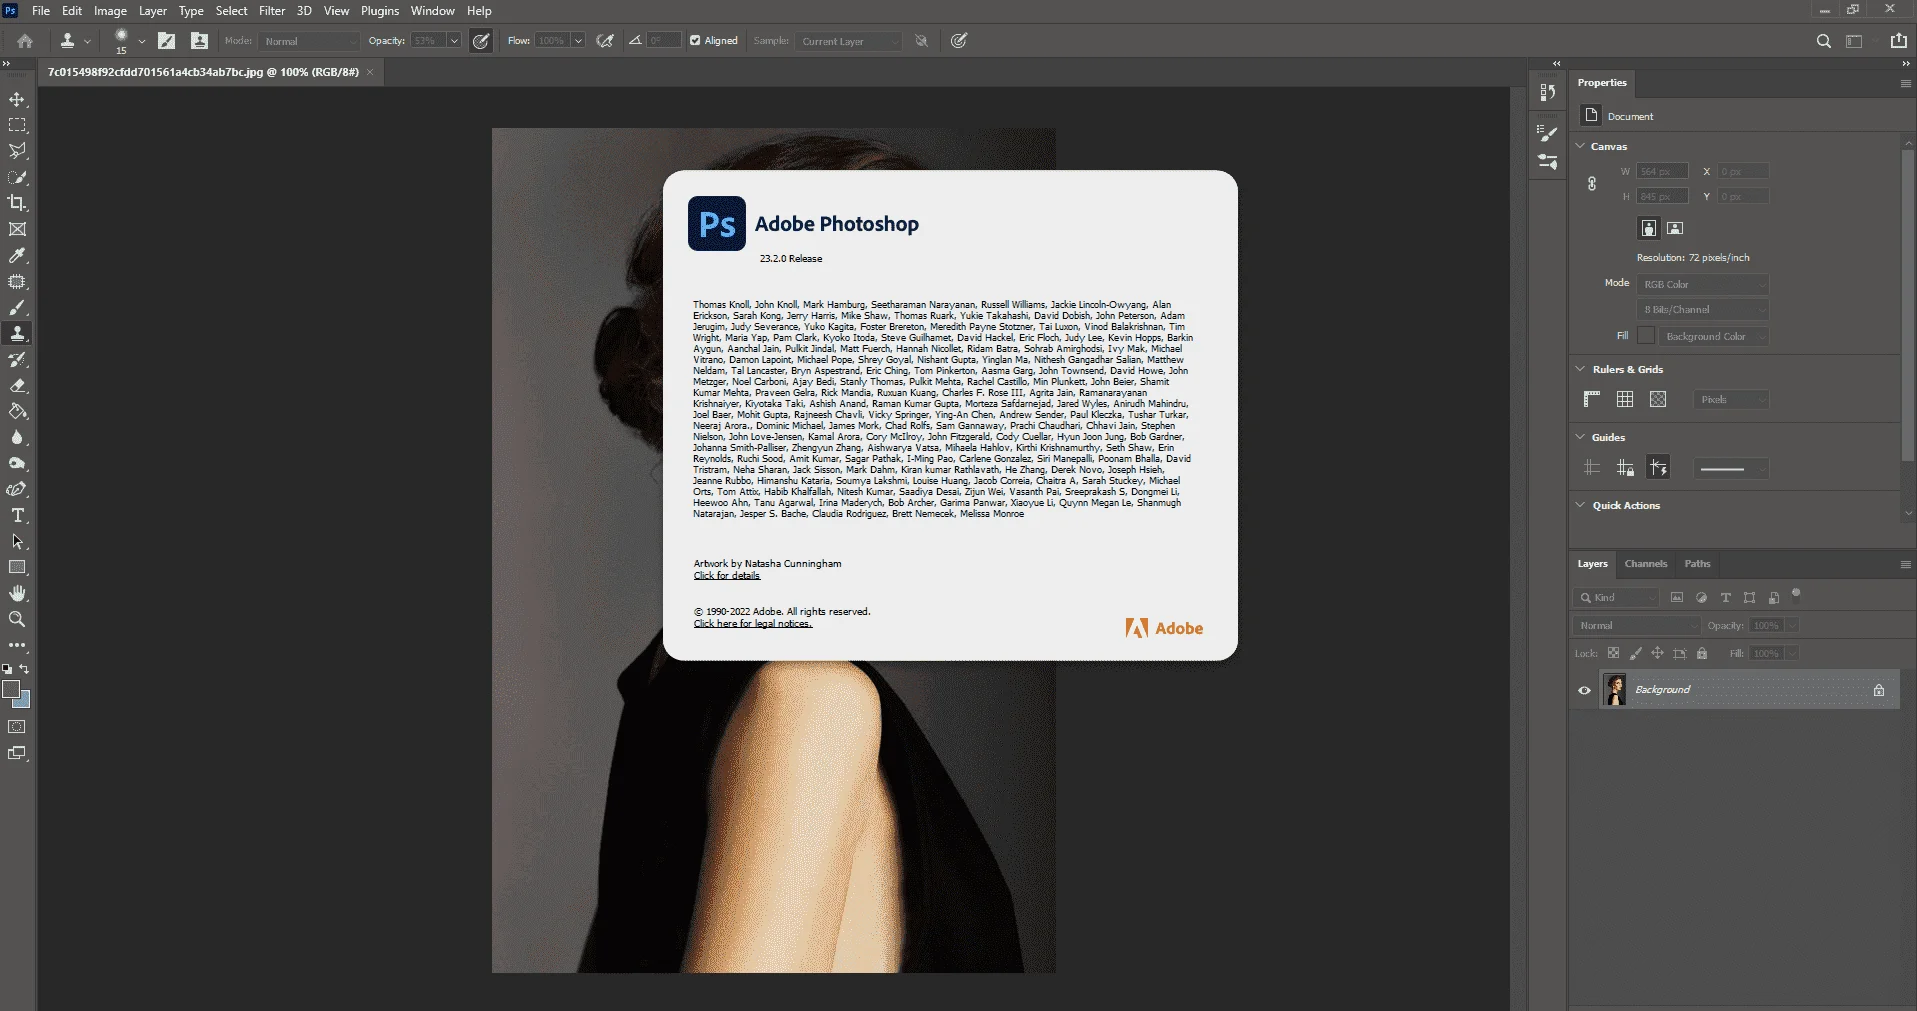Toggle rulers in Rulers & Grids
This screenshot has height=1011, width=1917.
point(1592,400)
